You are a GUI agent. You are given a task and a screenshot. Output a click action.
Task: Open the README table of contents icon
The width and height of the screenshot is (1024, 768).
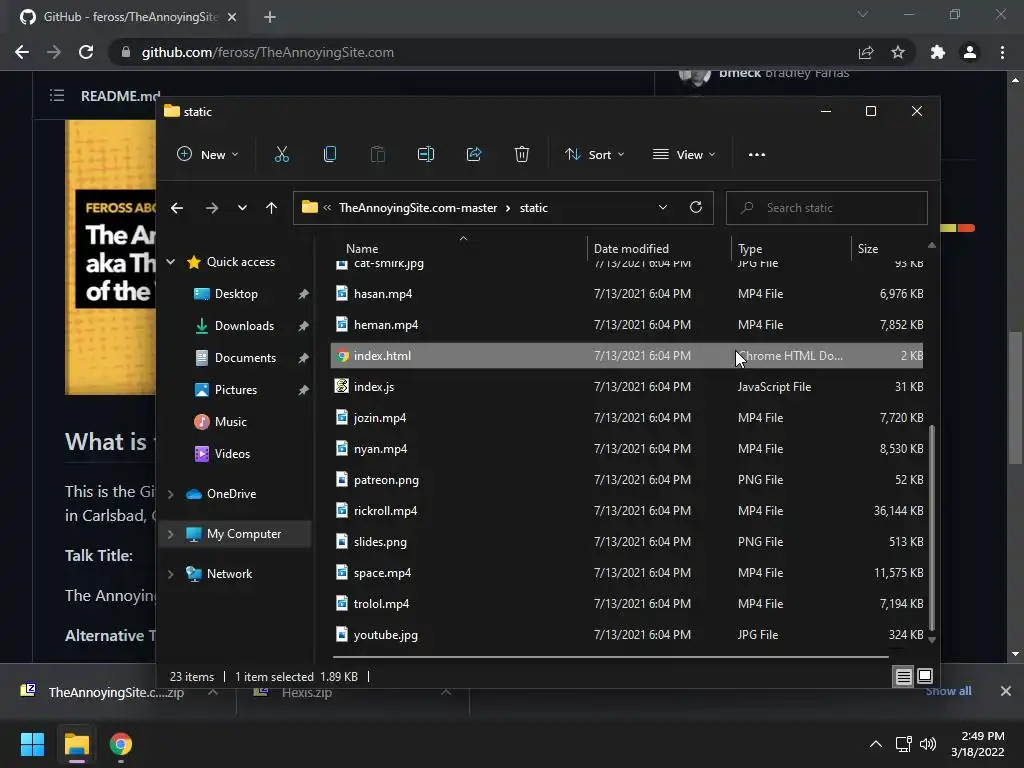coord(57,95)
